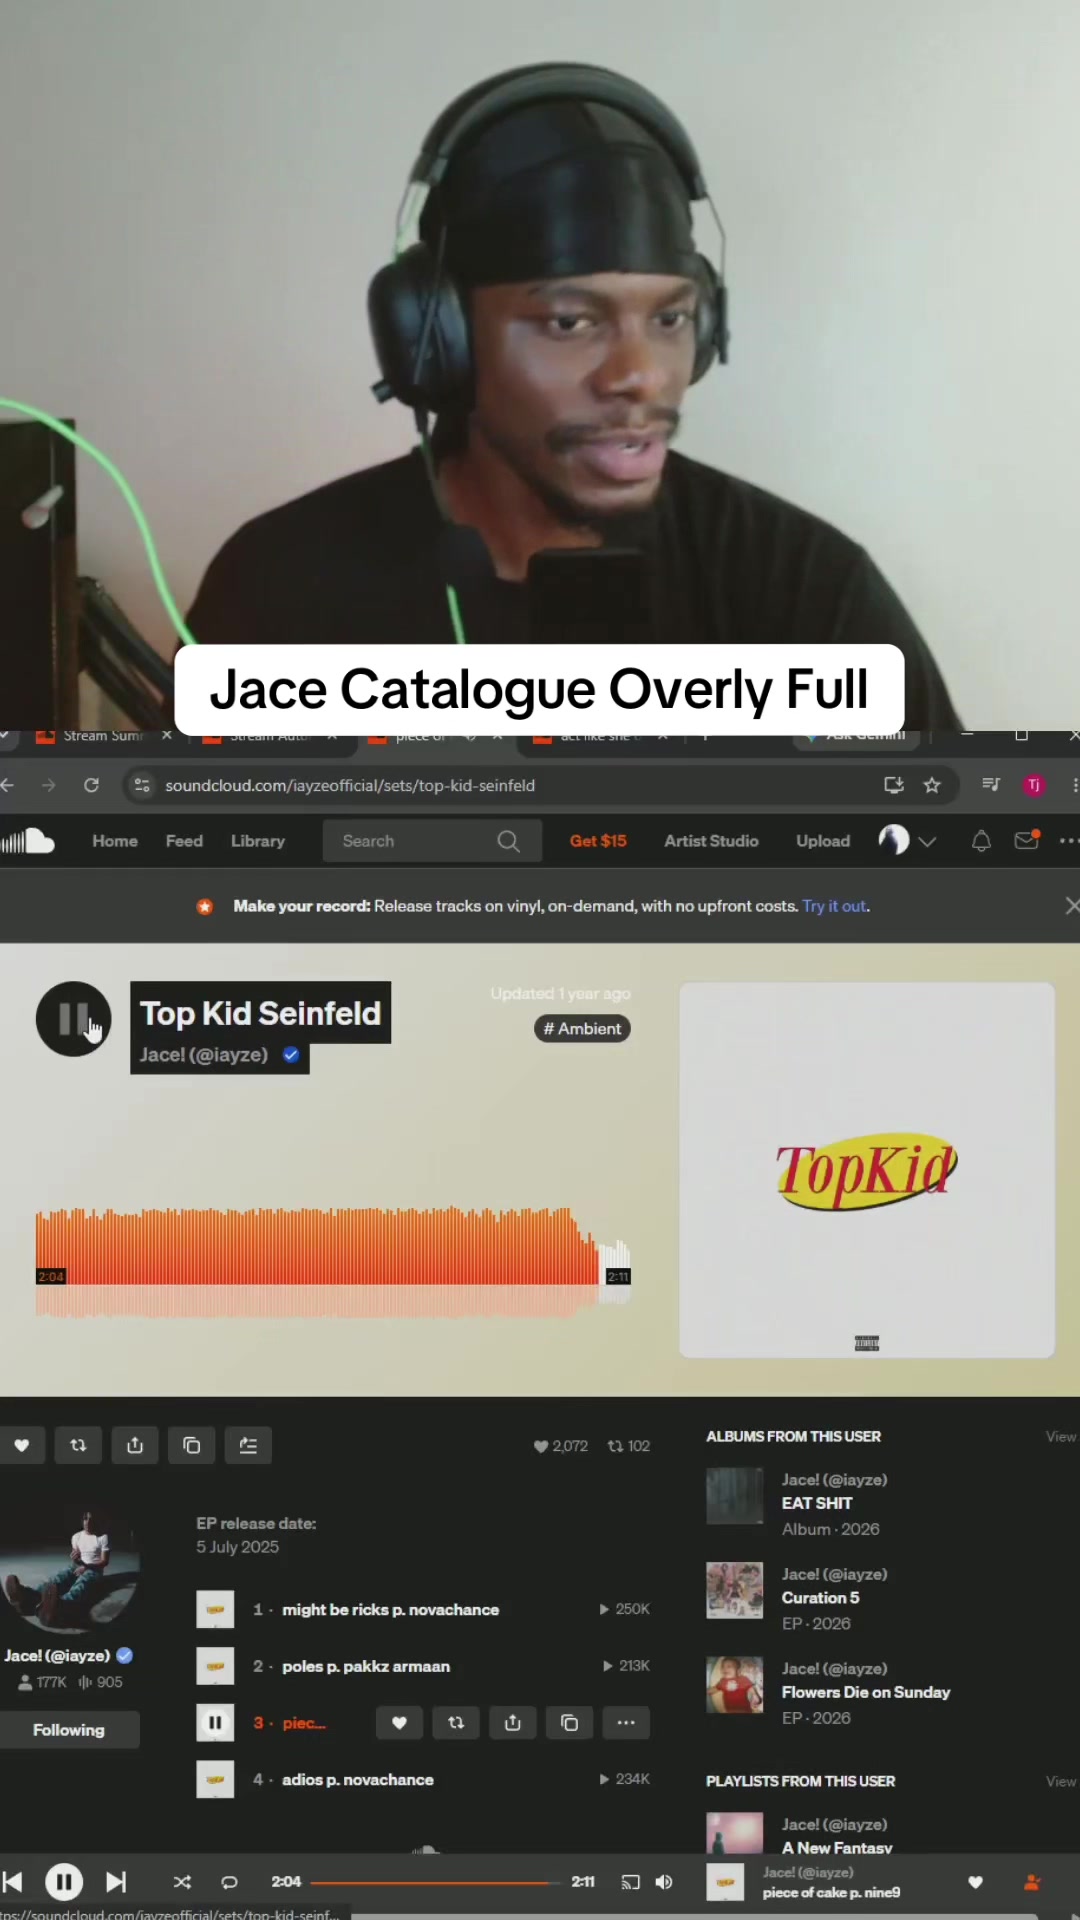Toggle repeat in bottom player
The image size is (1080, 1920).
pyautogui.click(x=229, y=1882)
